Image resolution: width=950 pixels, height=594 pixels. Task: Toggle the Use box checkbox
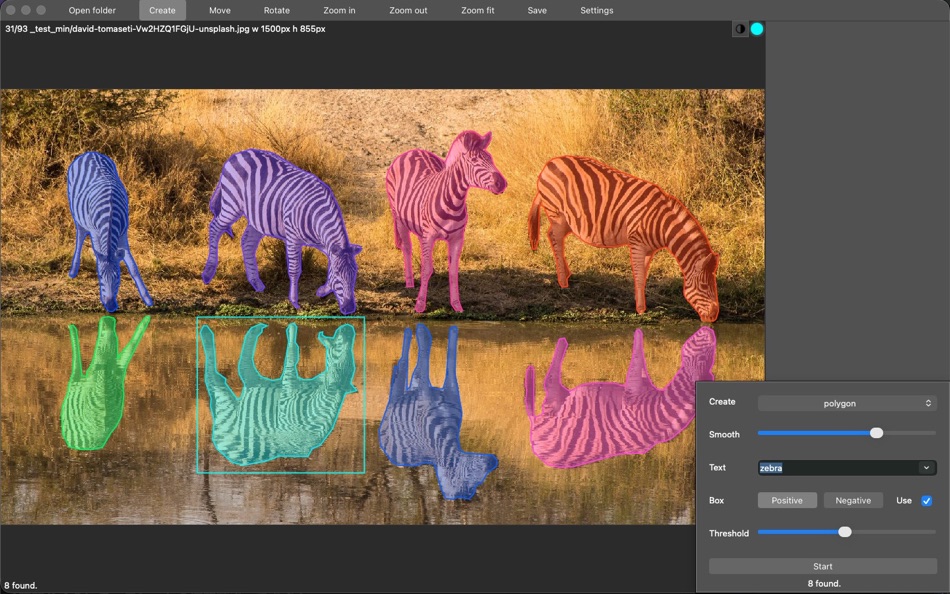click(926, 500)
